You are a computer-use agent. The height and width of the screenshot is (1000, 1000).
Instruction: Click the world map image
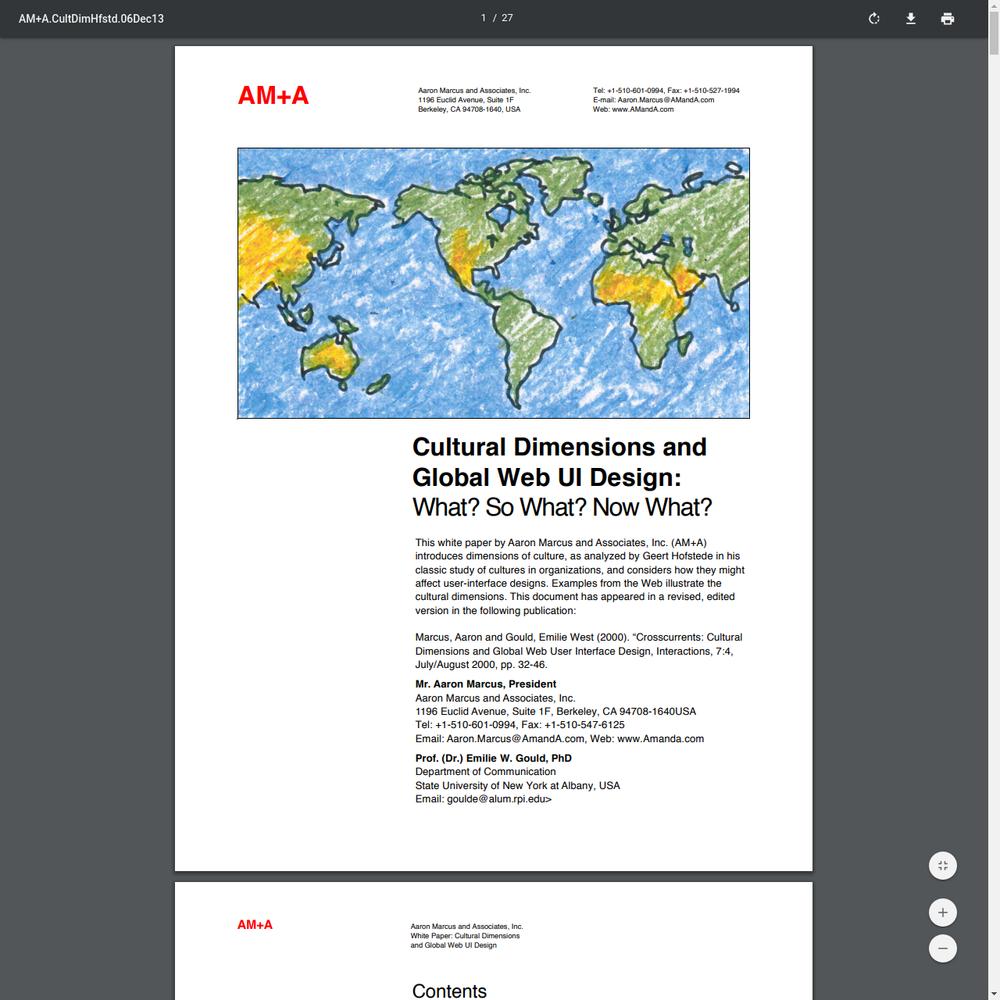493,283
